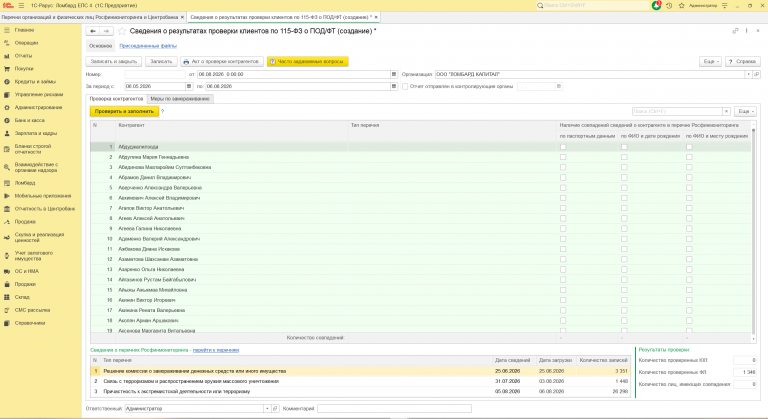Image resolution: width=768 pixels, height=419 pixels.
Task: Open Мобильные приложения section
Action: (43, 196)
